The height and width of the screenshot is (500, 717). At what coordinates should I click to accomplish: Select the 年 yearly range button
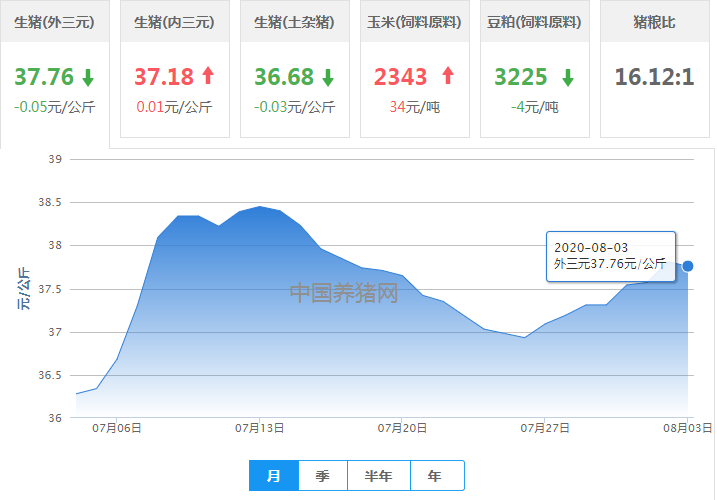[434, 476]
